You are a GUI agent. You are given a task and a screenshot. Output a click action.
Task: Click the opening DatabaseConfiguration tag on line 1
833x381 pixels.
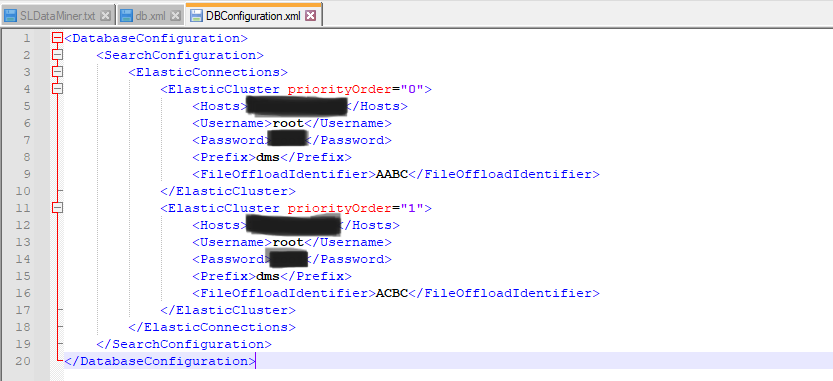coord(156,38)
